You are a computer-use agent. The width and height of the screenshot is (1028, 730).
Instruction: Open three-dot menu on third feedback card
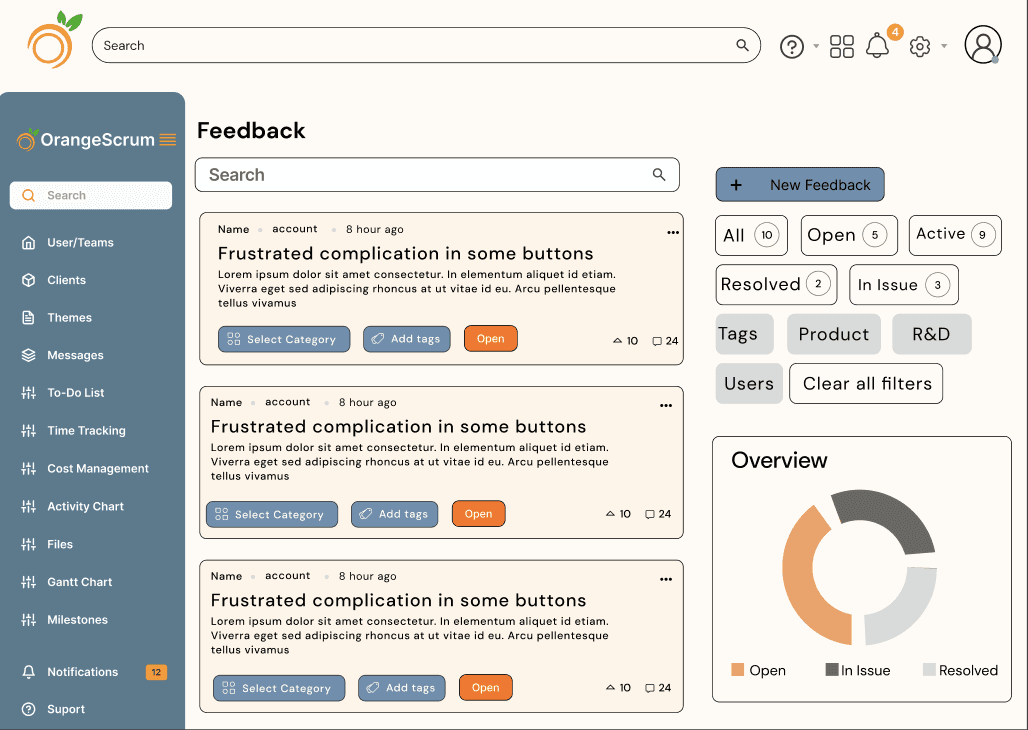pyautogui.click(x=666, y=579)
